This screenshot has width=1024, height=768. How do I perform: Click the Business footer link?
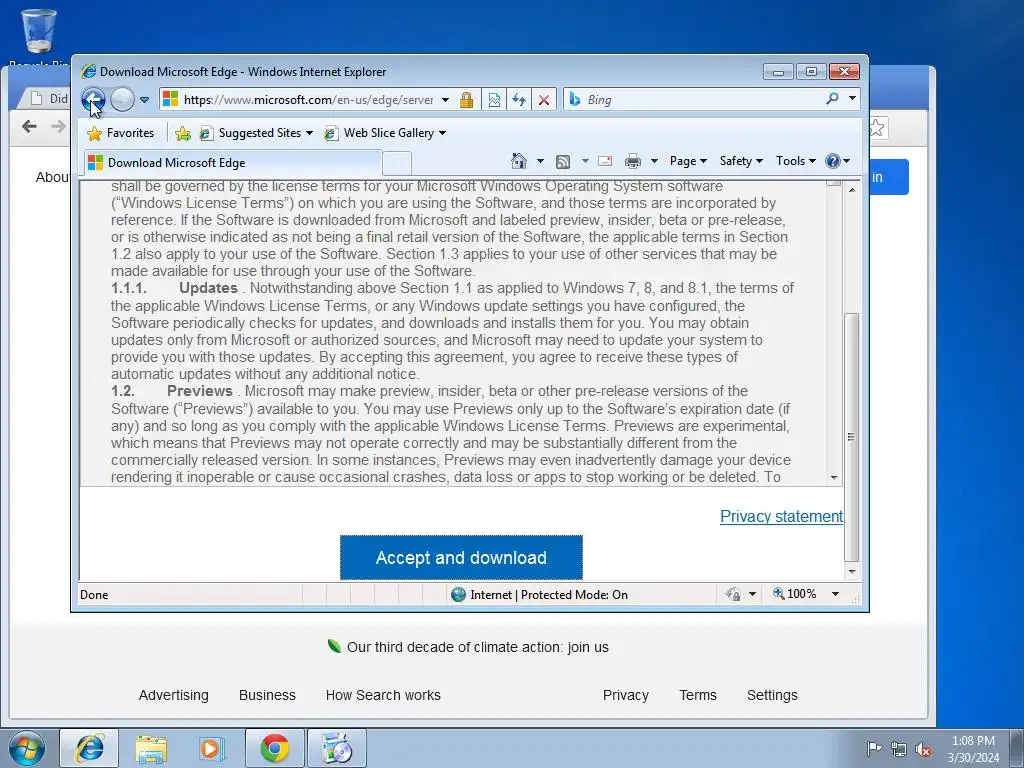(267, 696)
